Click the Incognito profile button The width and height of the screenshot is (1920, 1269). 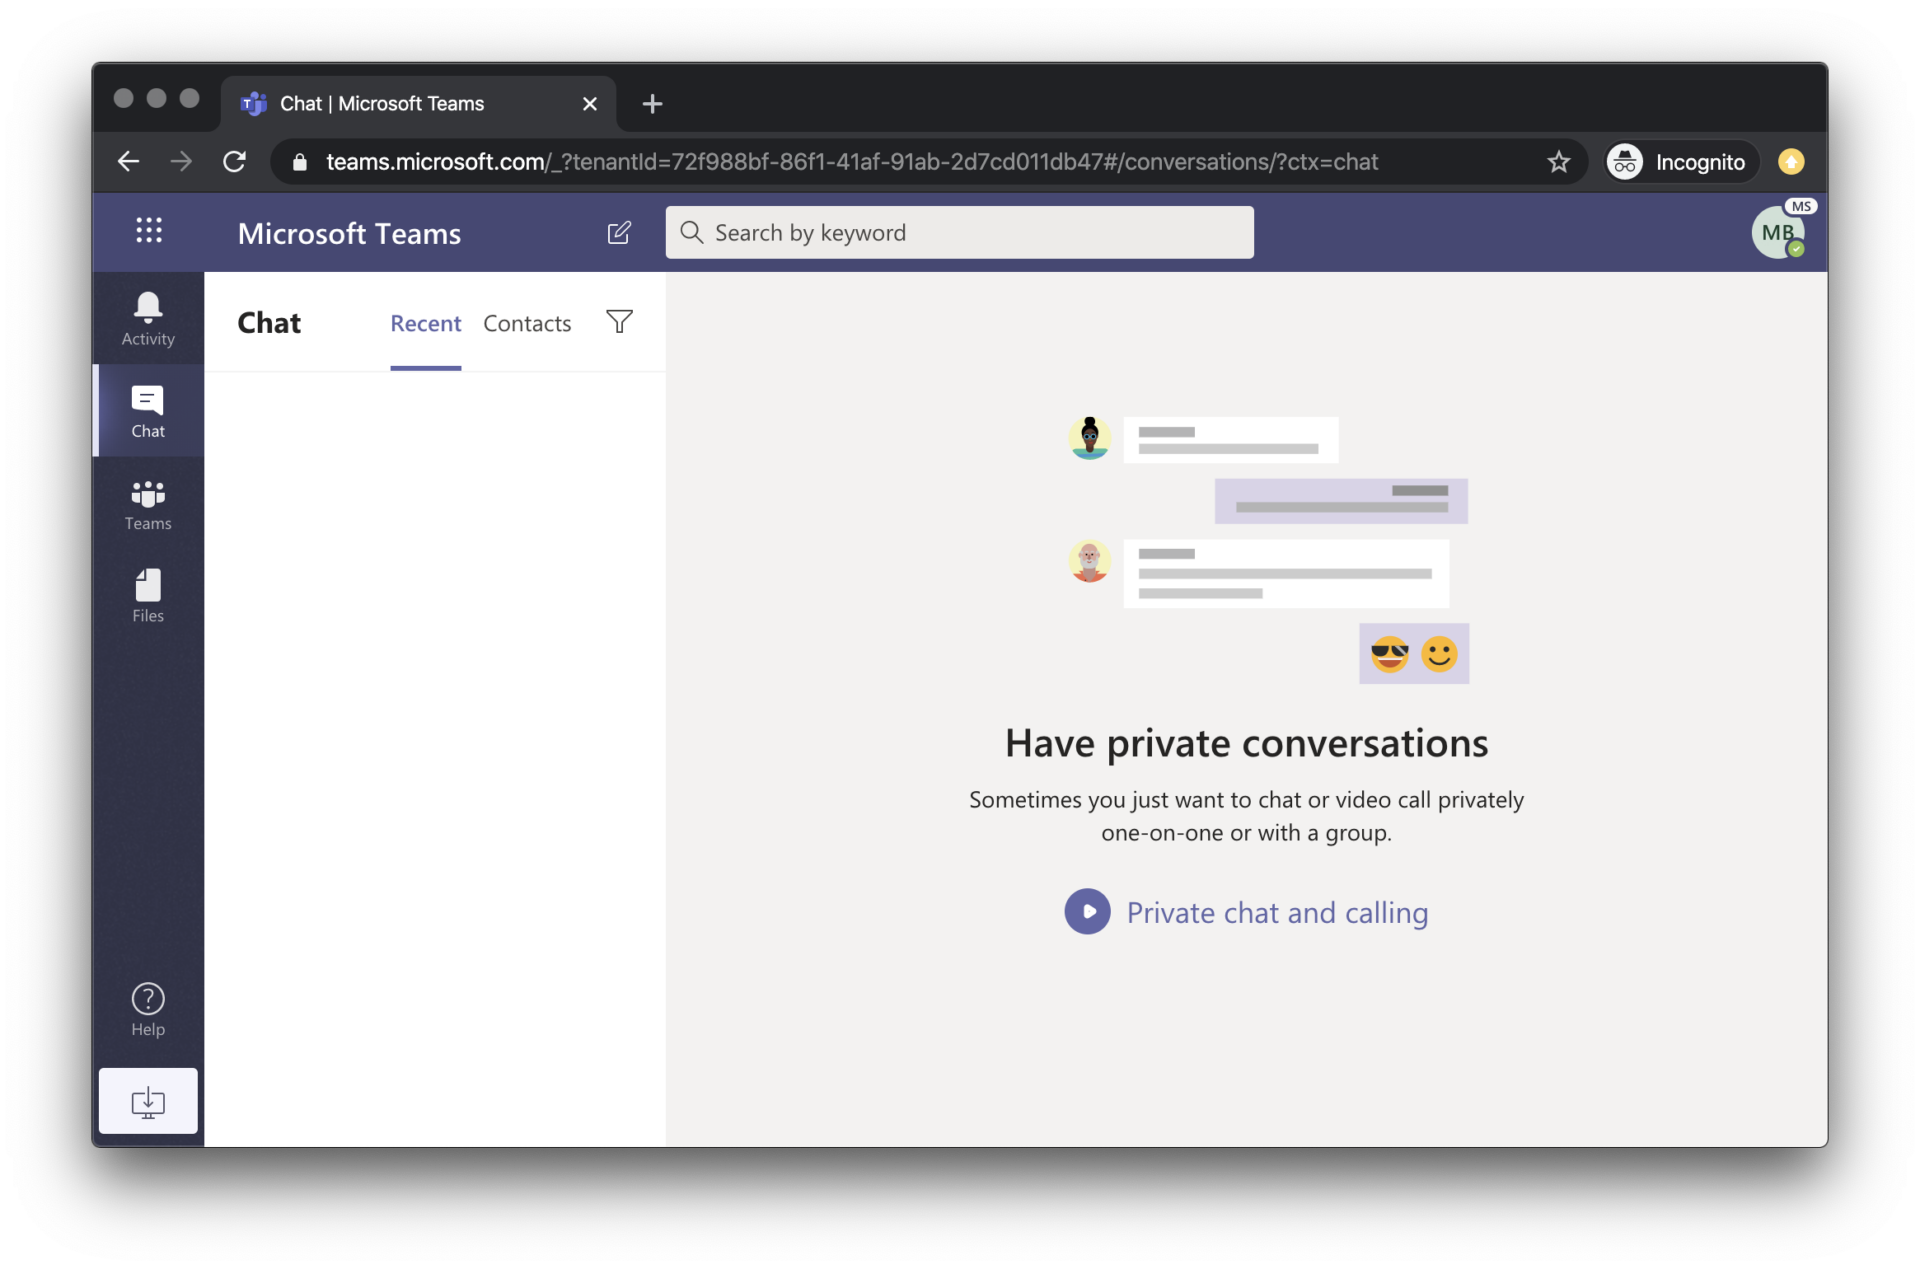pos(1680,162)
